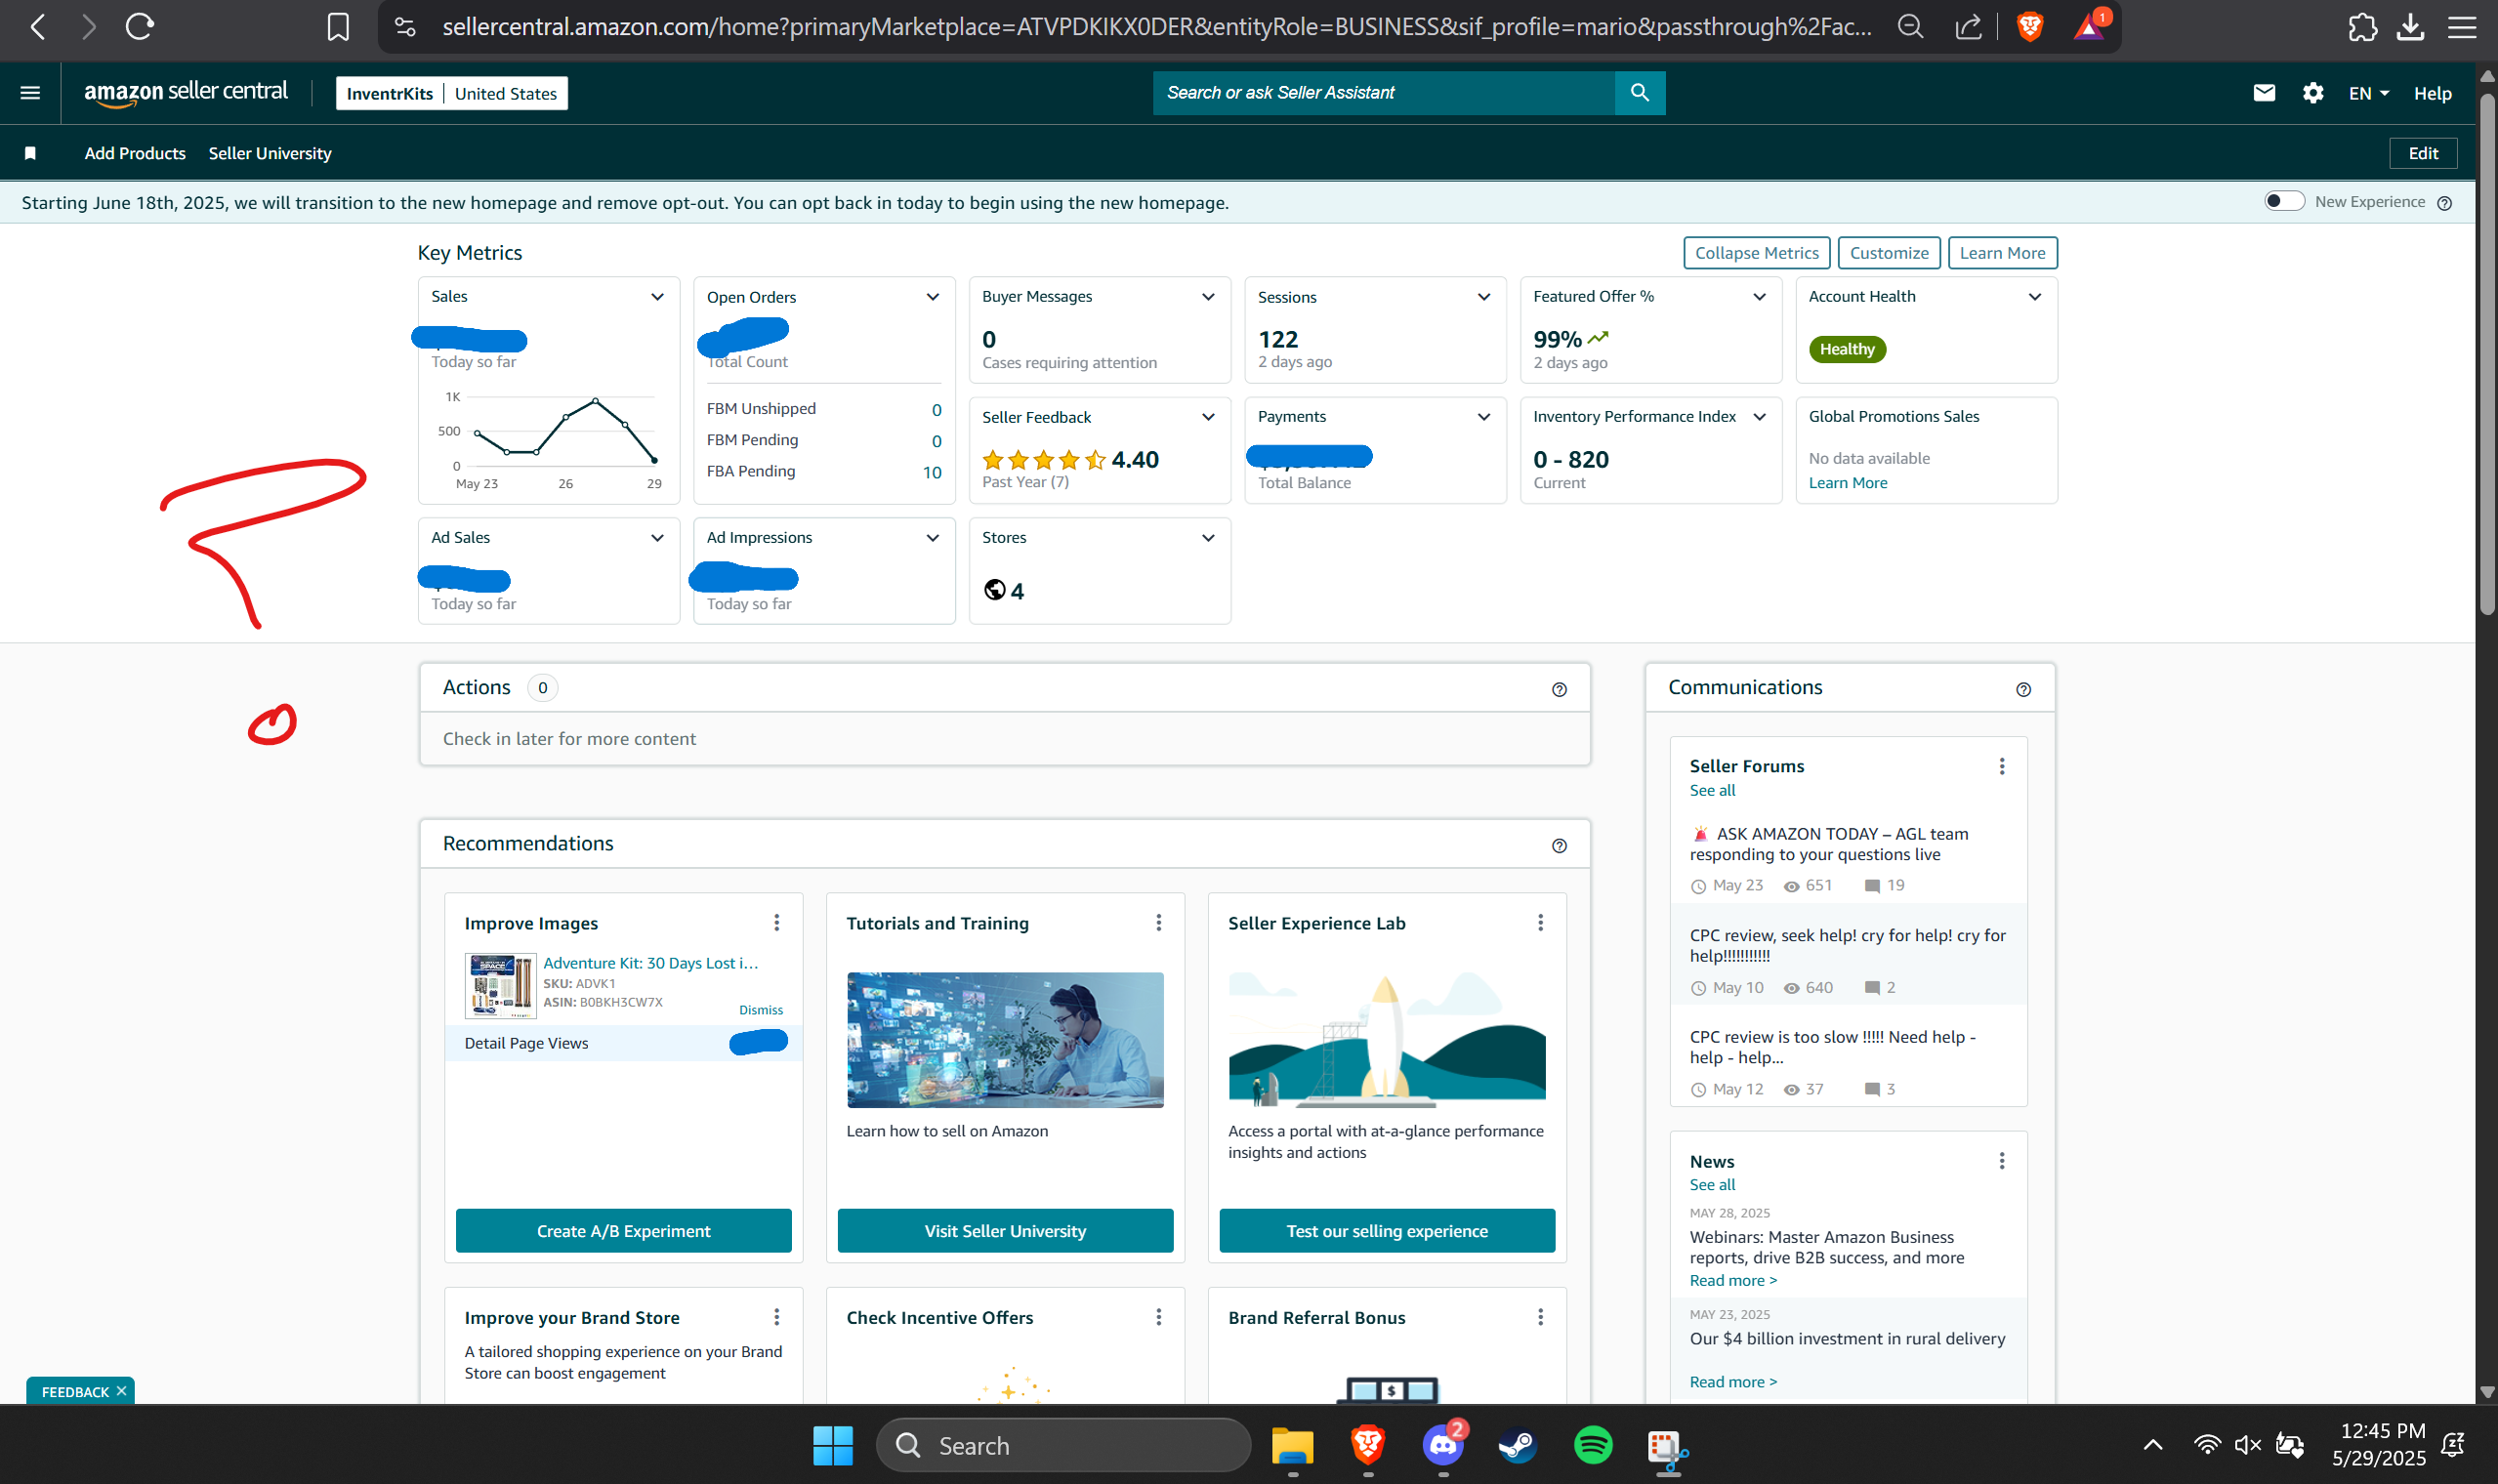The width and height of the screenshot is (2498, 1484).
Task: Click the browser share icon
Action: tap(1968, 26)
